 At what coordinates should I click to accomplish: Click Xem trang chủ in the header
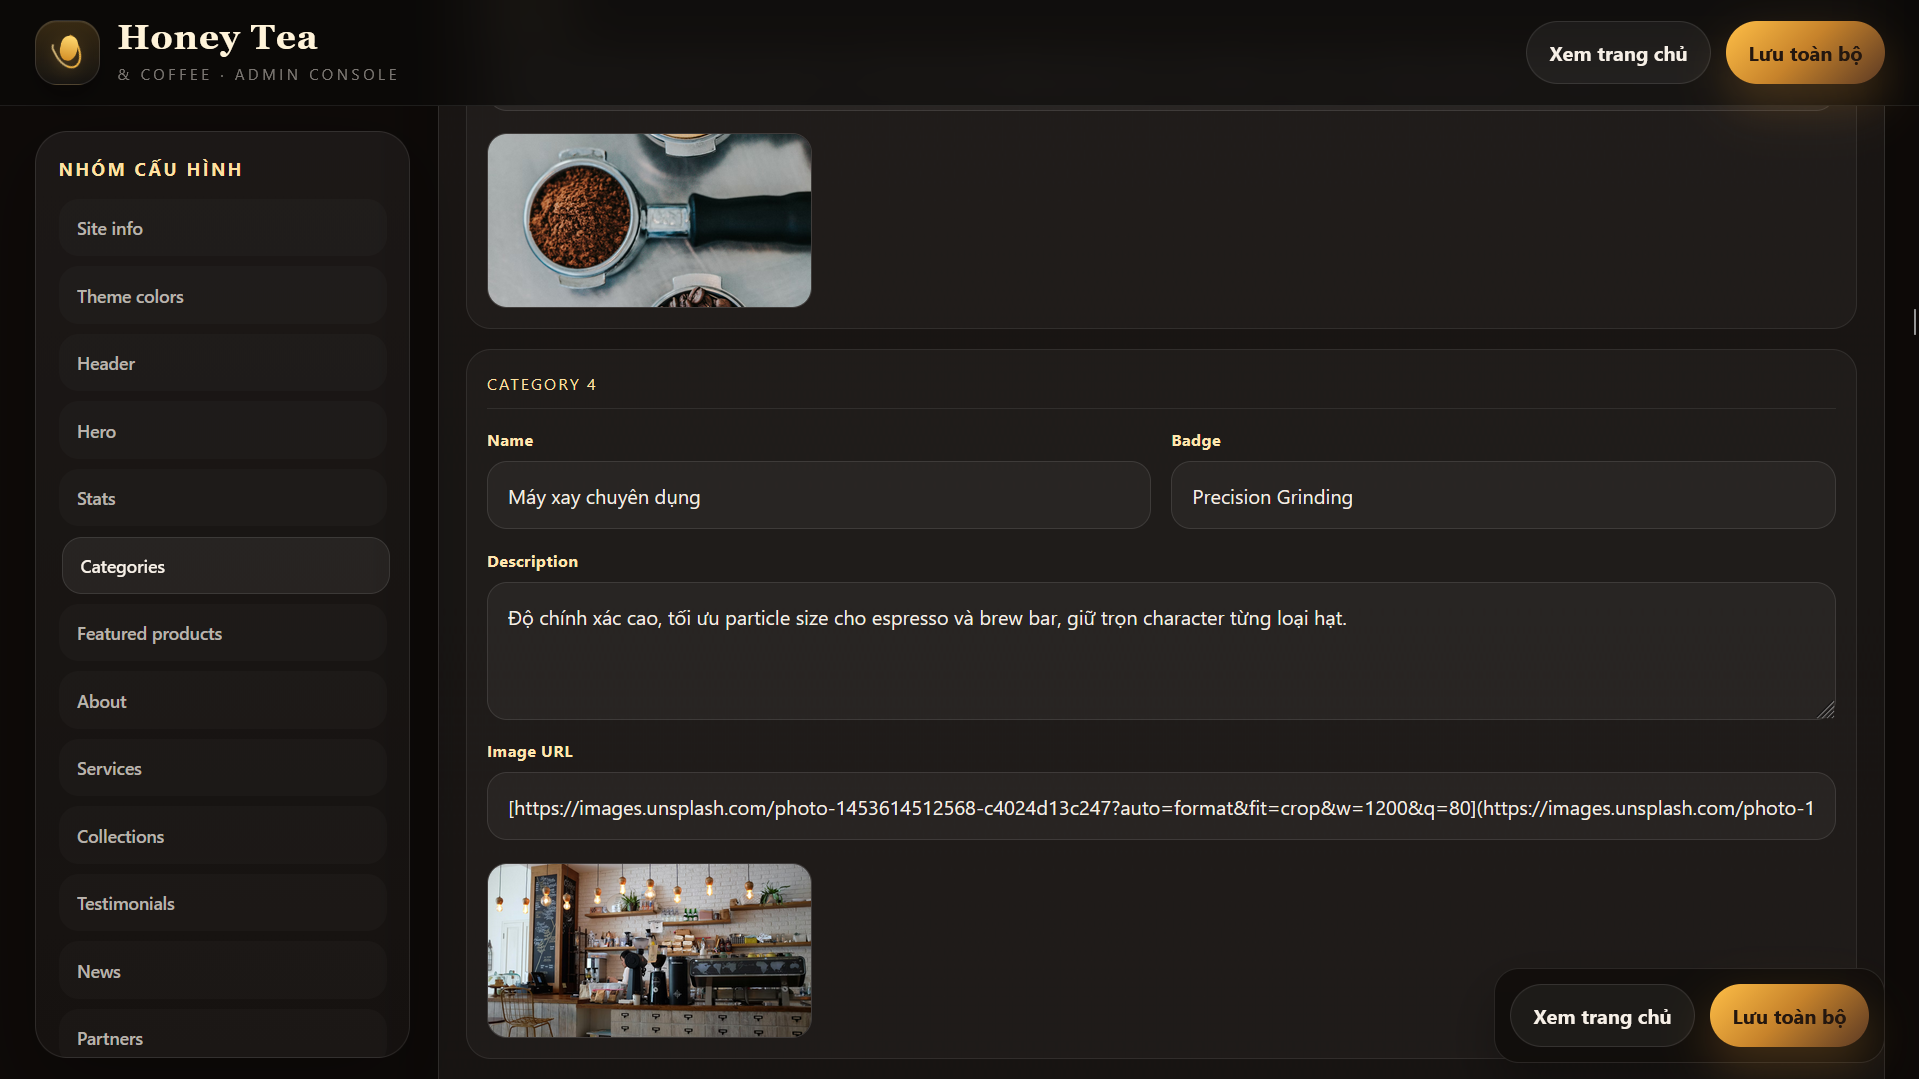[x=1617, y=52]
